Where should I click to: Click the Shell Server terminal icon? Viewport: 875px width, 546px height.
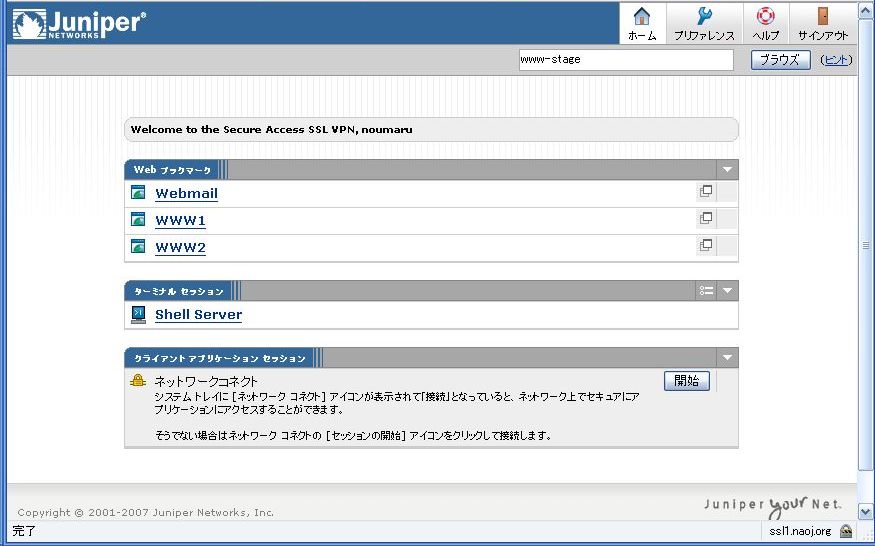pos(138,315)
